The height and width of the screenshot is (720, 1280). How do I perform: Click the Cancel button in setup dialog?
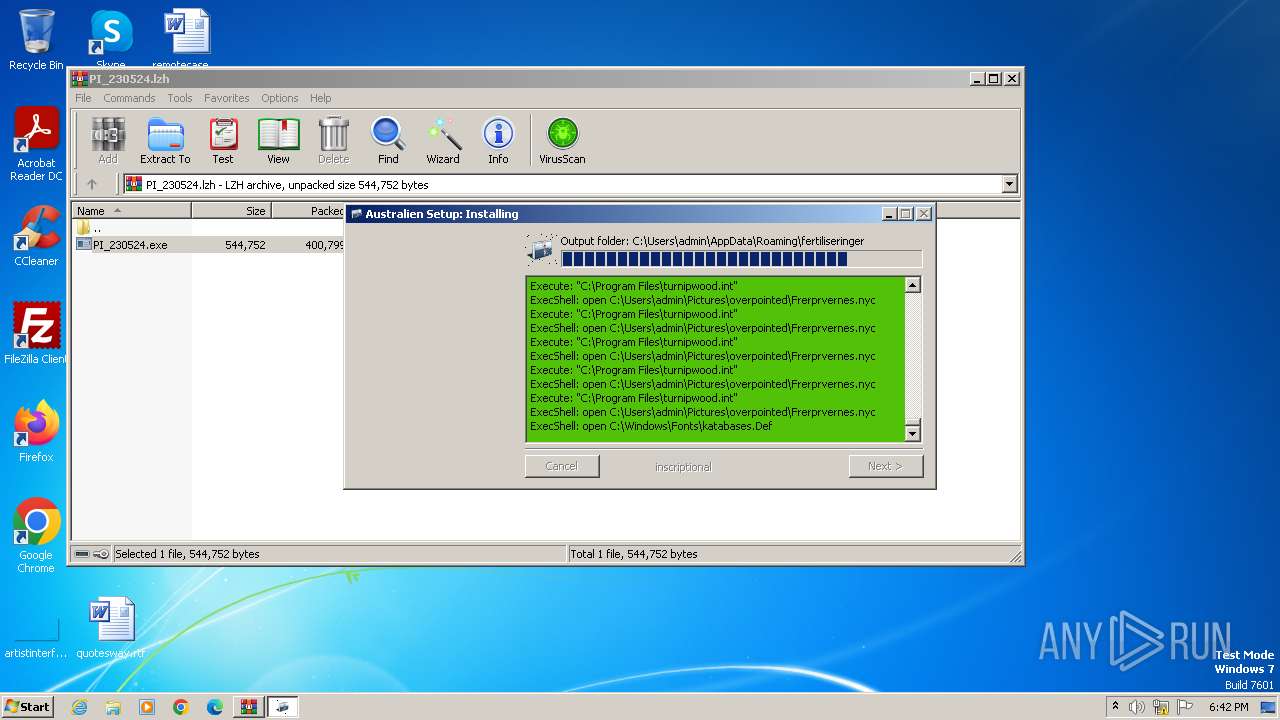pos(562,466)
